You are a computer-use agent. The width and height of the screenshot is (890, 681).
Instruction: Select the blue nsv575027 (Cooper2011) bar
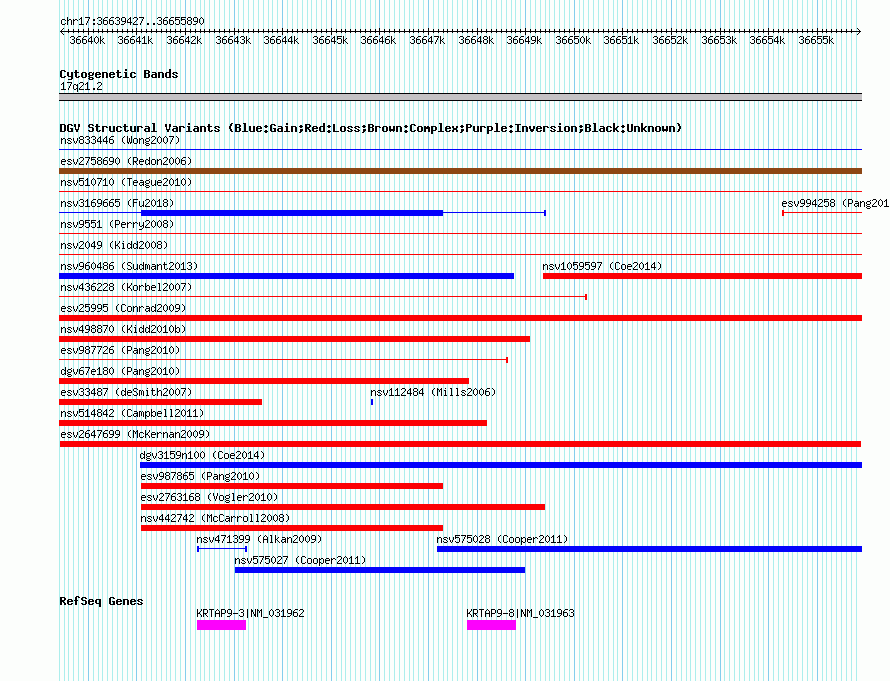pos(380,570)
